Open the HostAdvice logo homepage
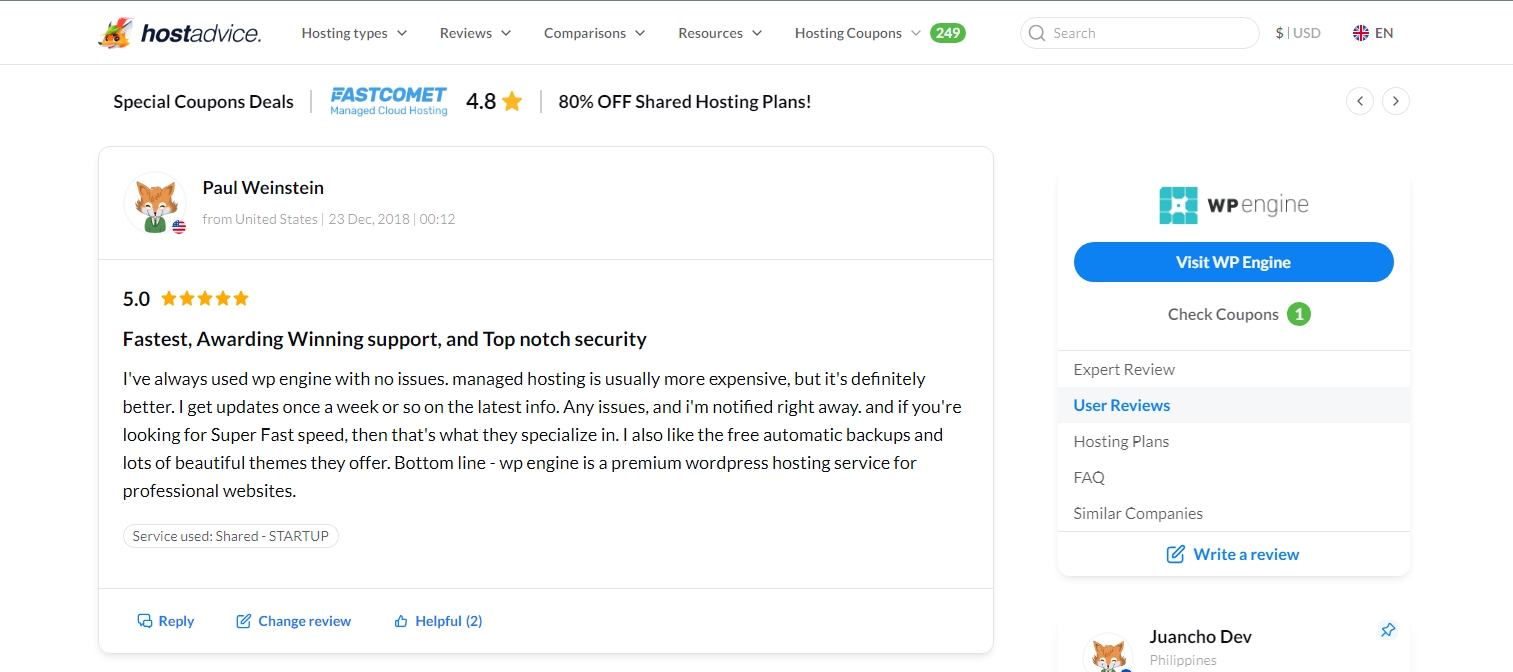1513x672 pixels. (180, 33)
